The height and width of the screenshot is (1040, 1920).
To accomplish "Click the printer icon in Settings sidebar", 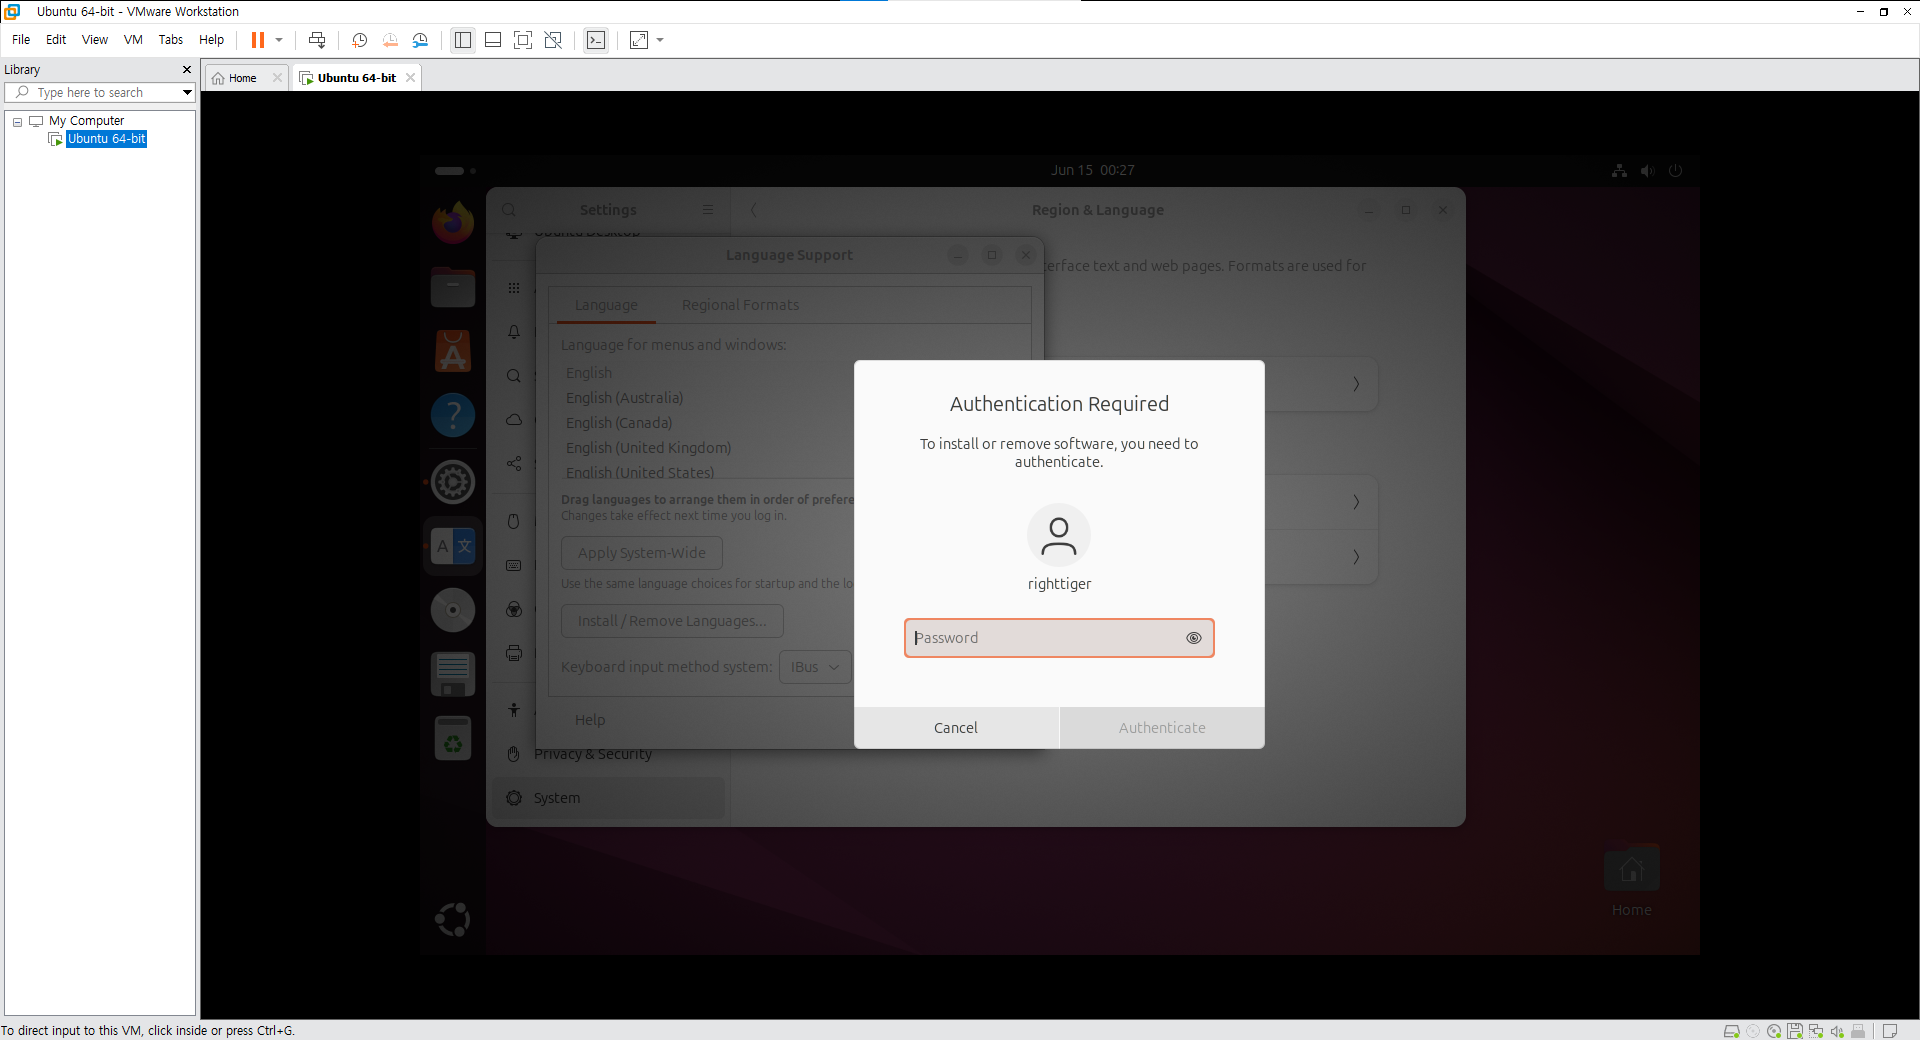I will point(514,653).
